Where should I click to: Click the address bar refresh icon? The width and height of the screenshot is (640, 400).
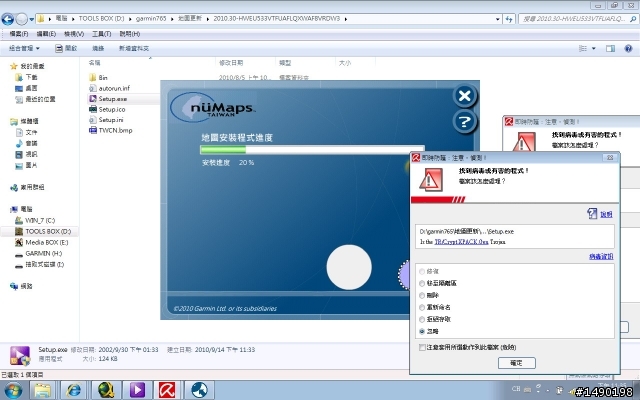[x=509, y=19]
